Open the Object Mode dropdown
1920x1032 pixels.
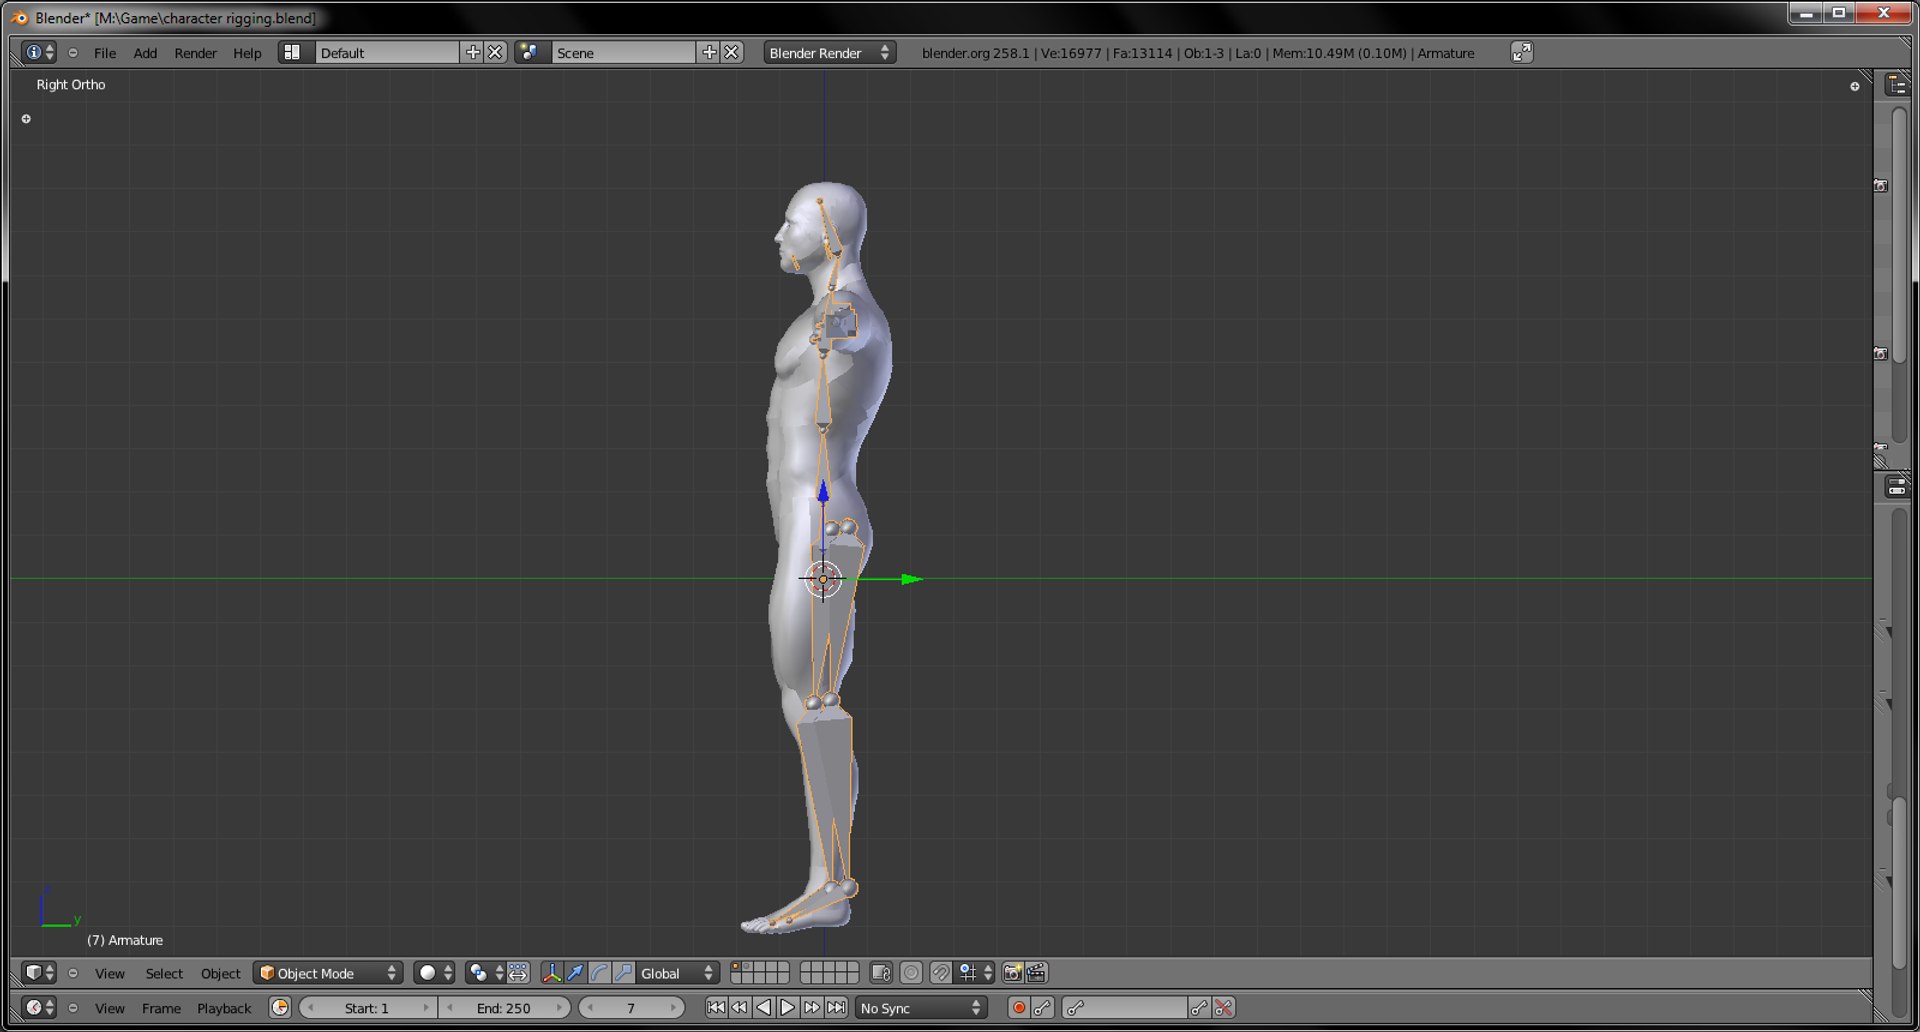tap(327, 973)
